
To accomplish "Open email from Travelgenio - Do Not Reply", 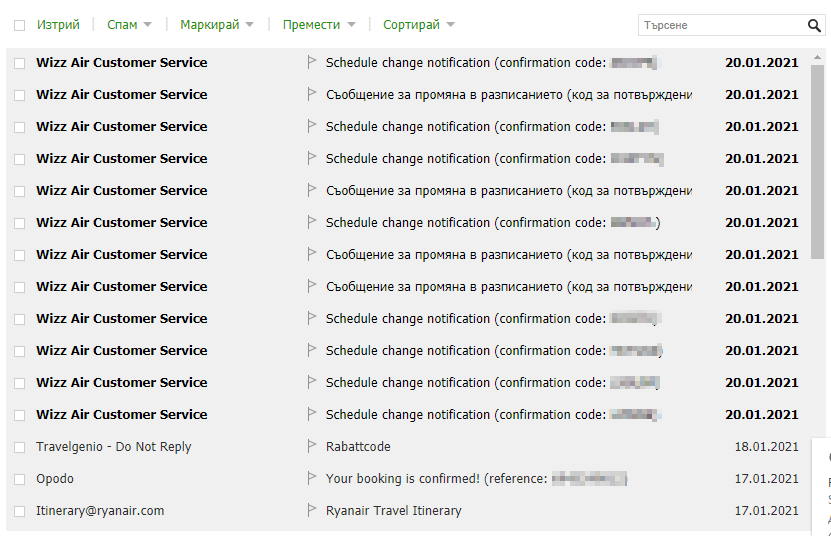I will [x=113, y=446].
